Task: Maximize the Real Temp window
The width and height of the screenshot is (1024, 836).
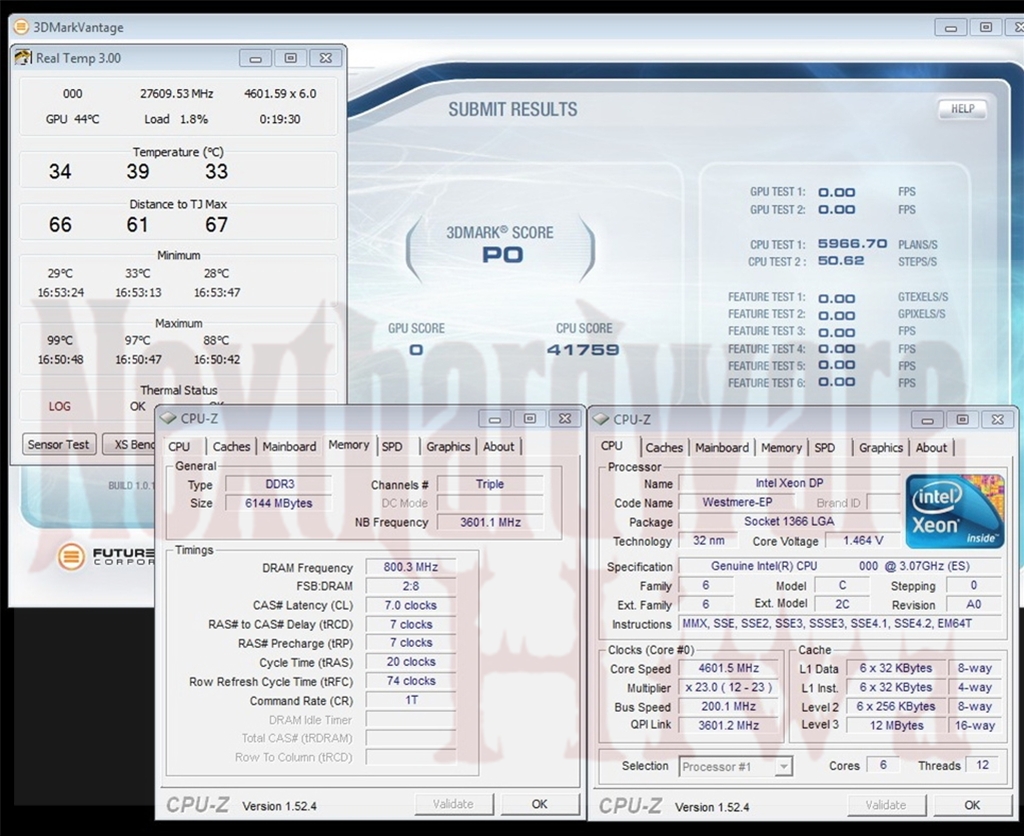Action: coord(291,58)
